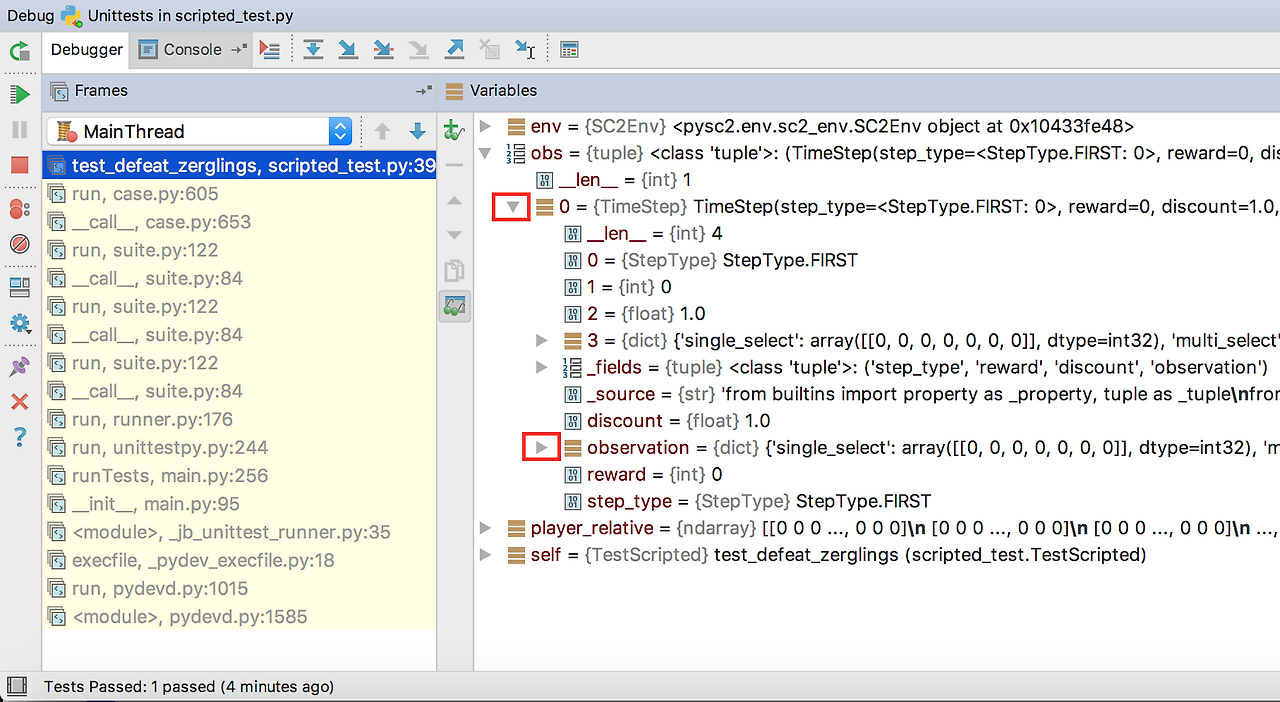The height and width of the screenshot is (702, 1280).
Task: Select frame run, case.py:605
Action: point(240,193)
